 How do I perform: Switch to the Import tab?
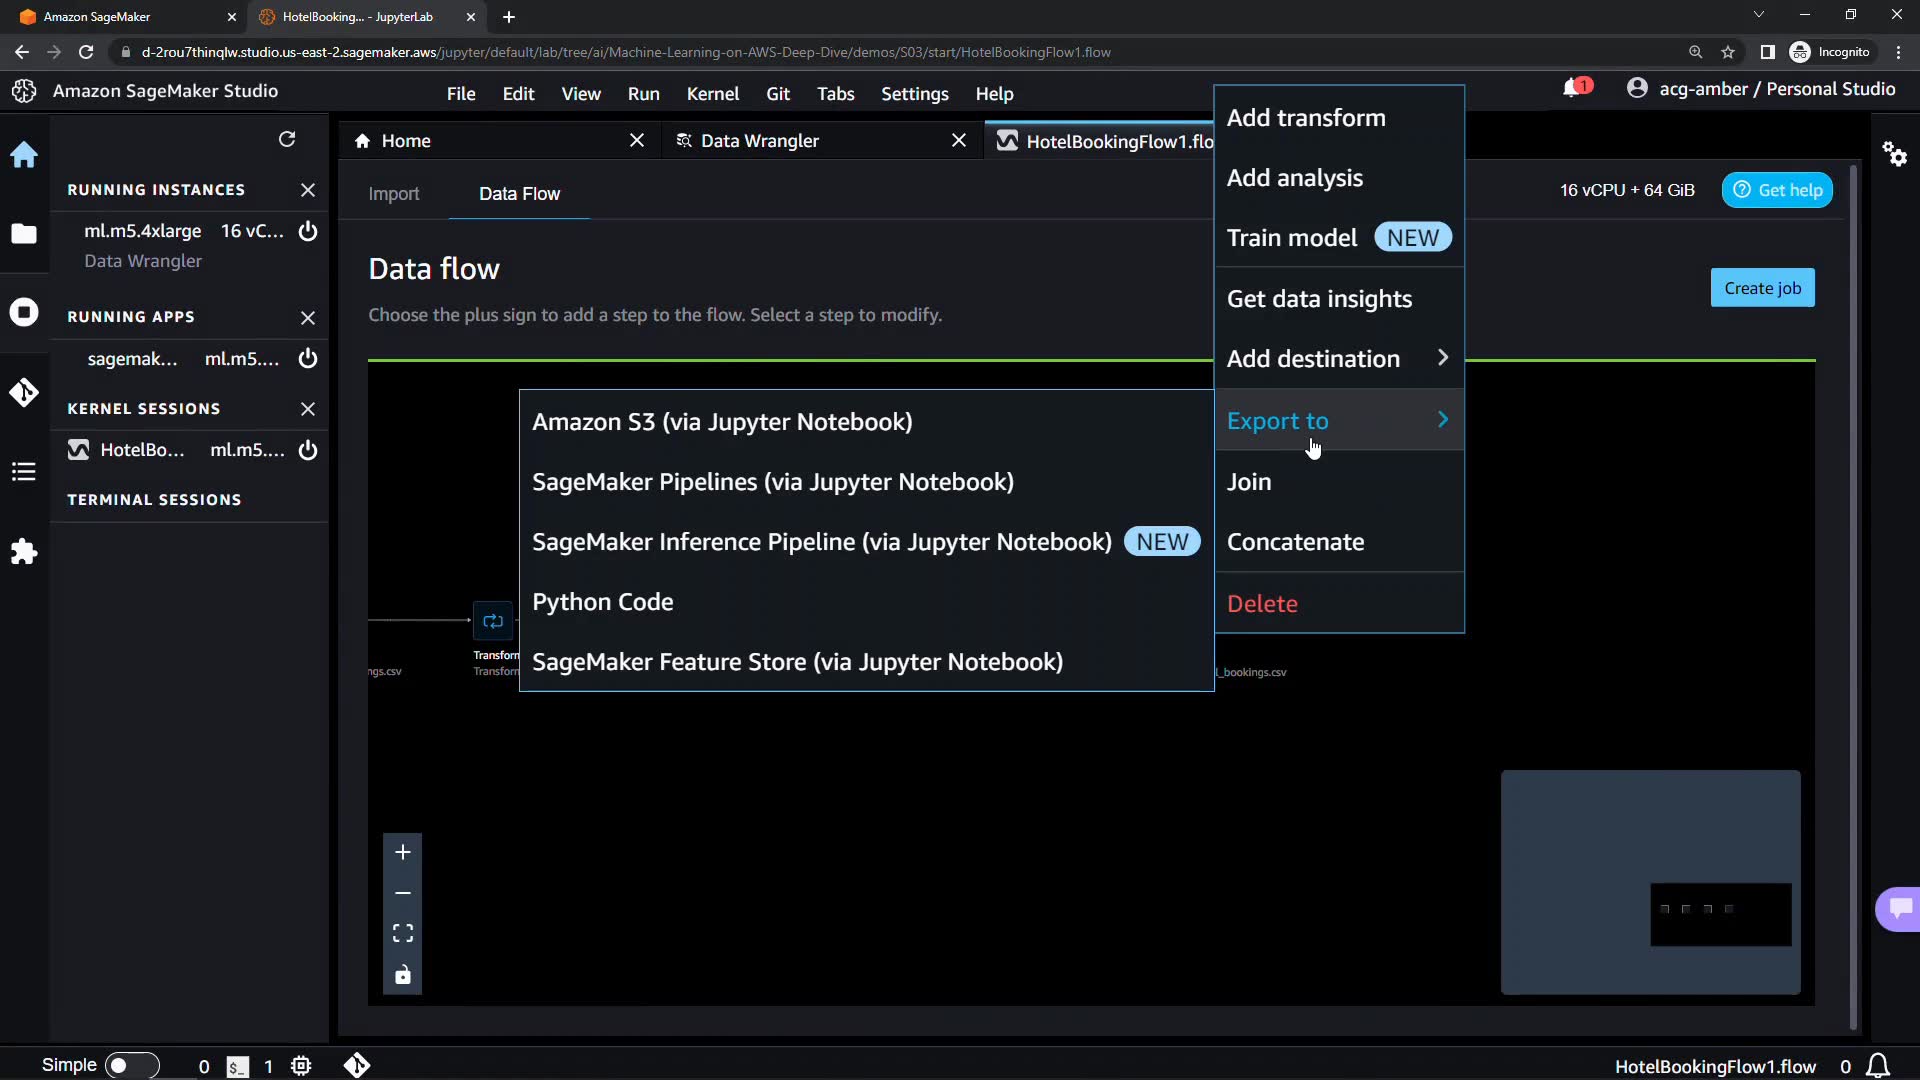pyautogui.click(x=393, y=194)
